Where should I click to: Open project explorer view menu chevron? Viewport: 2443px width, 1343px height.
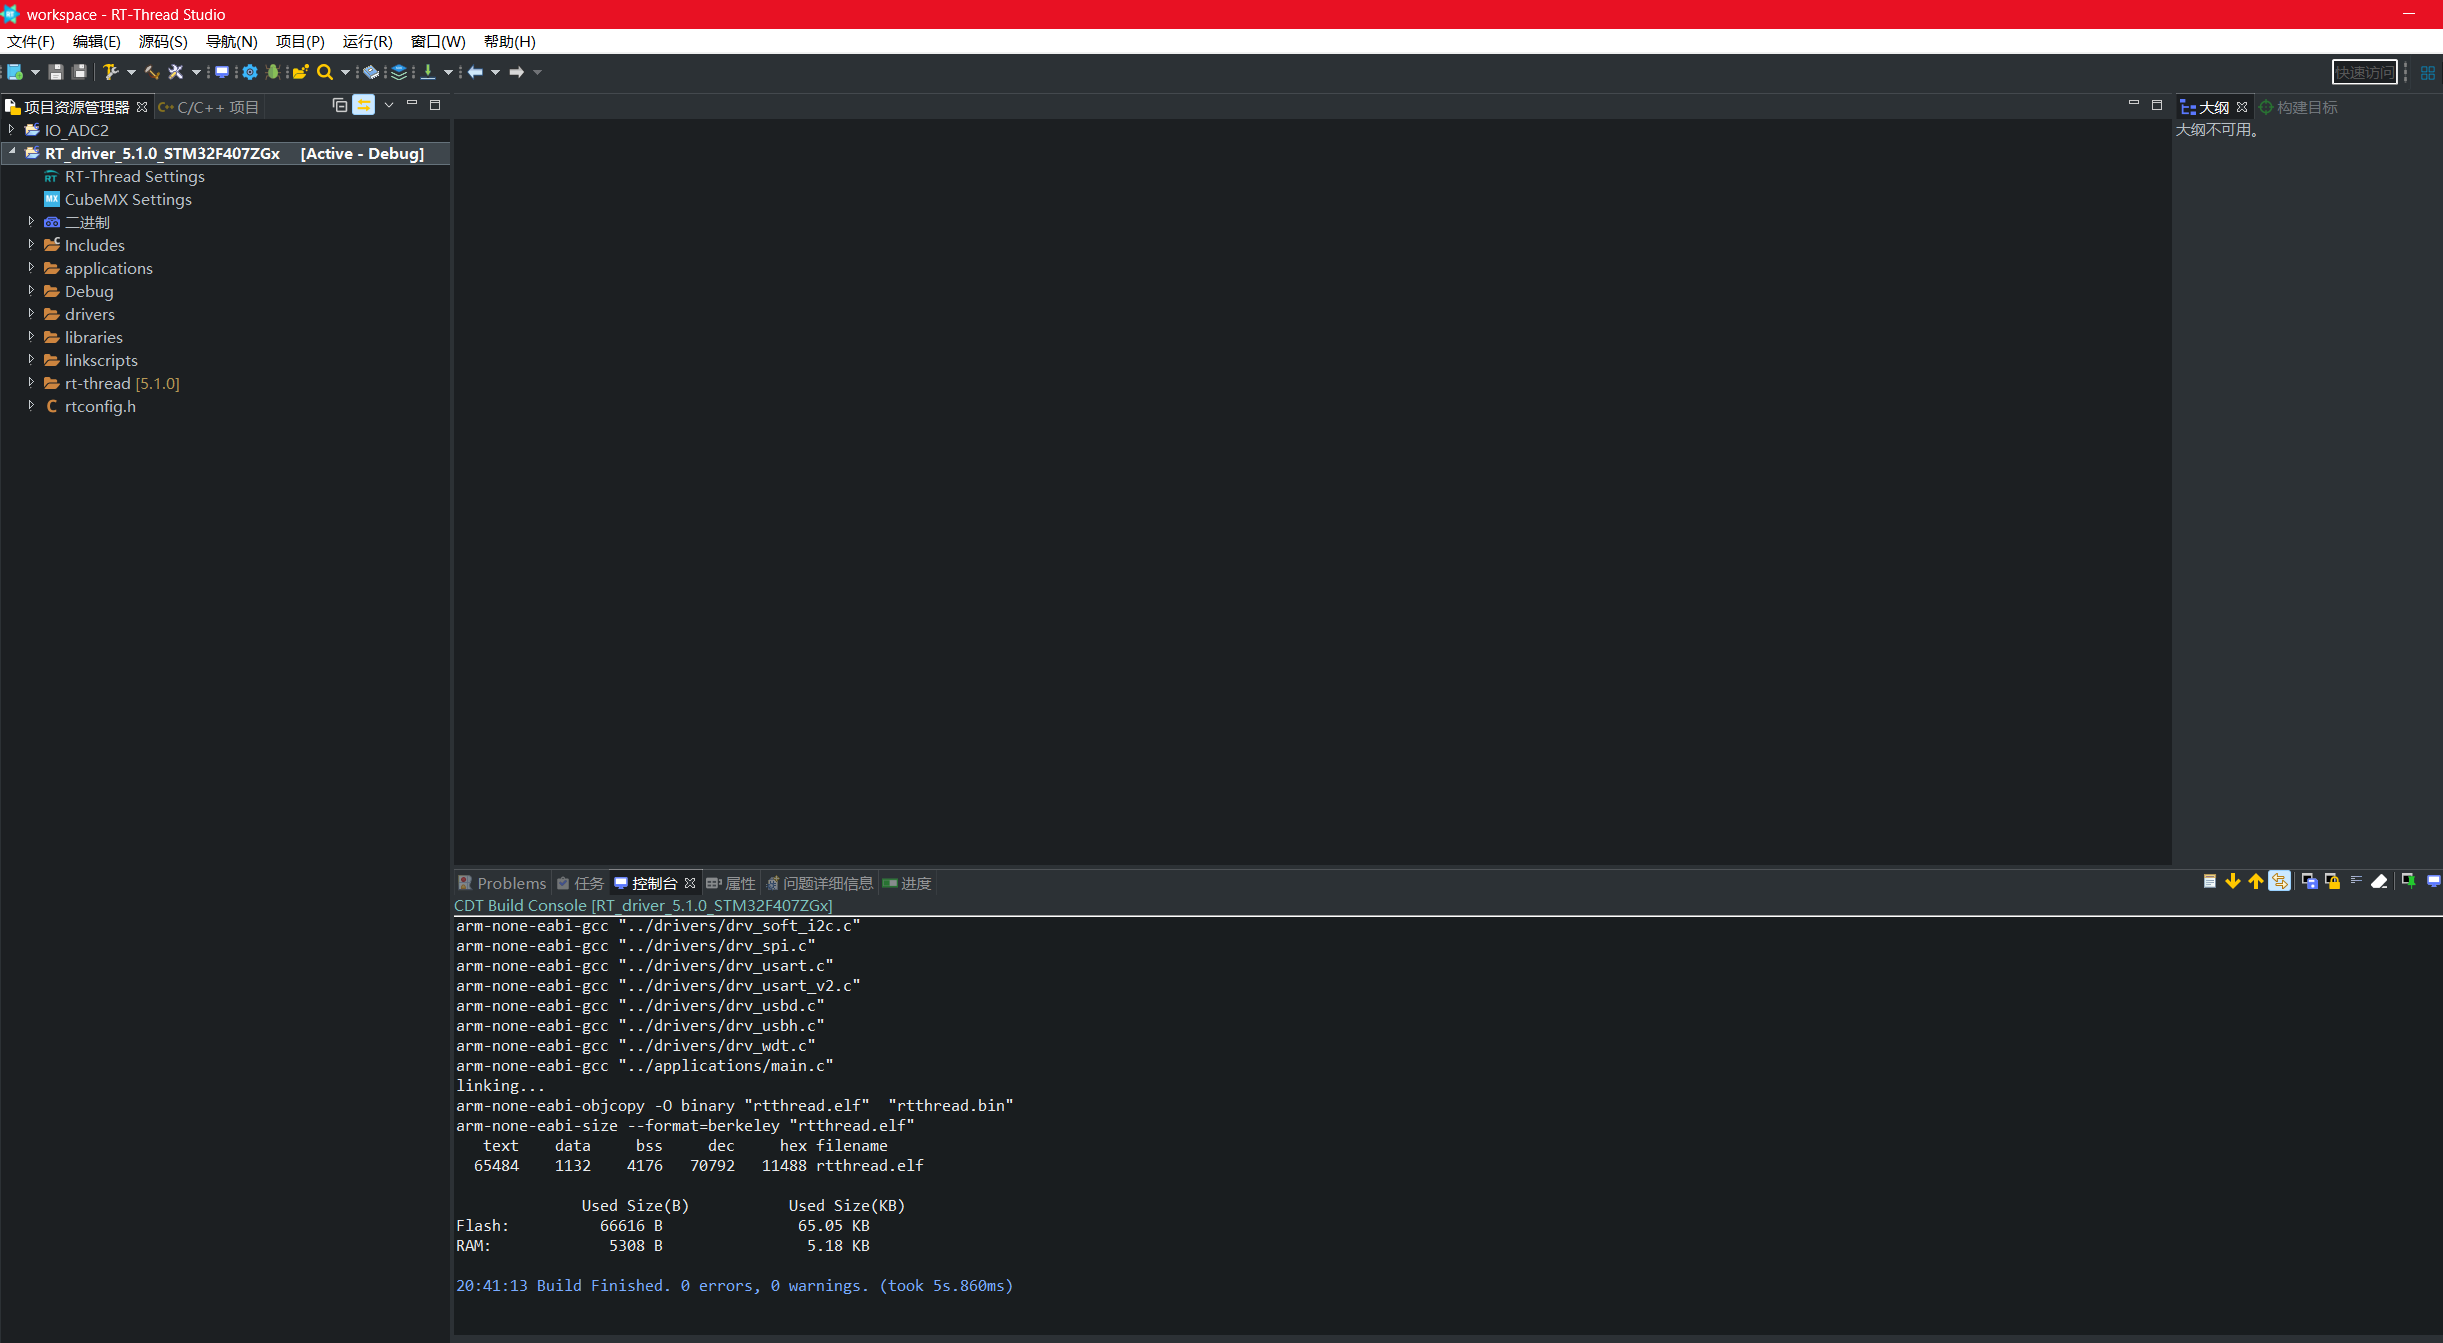389,105
